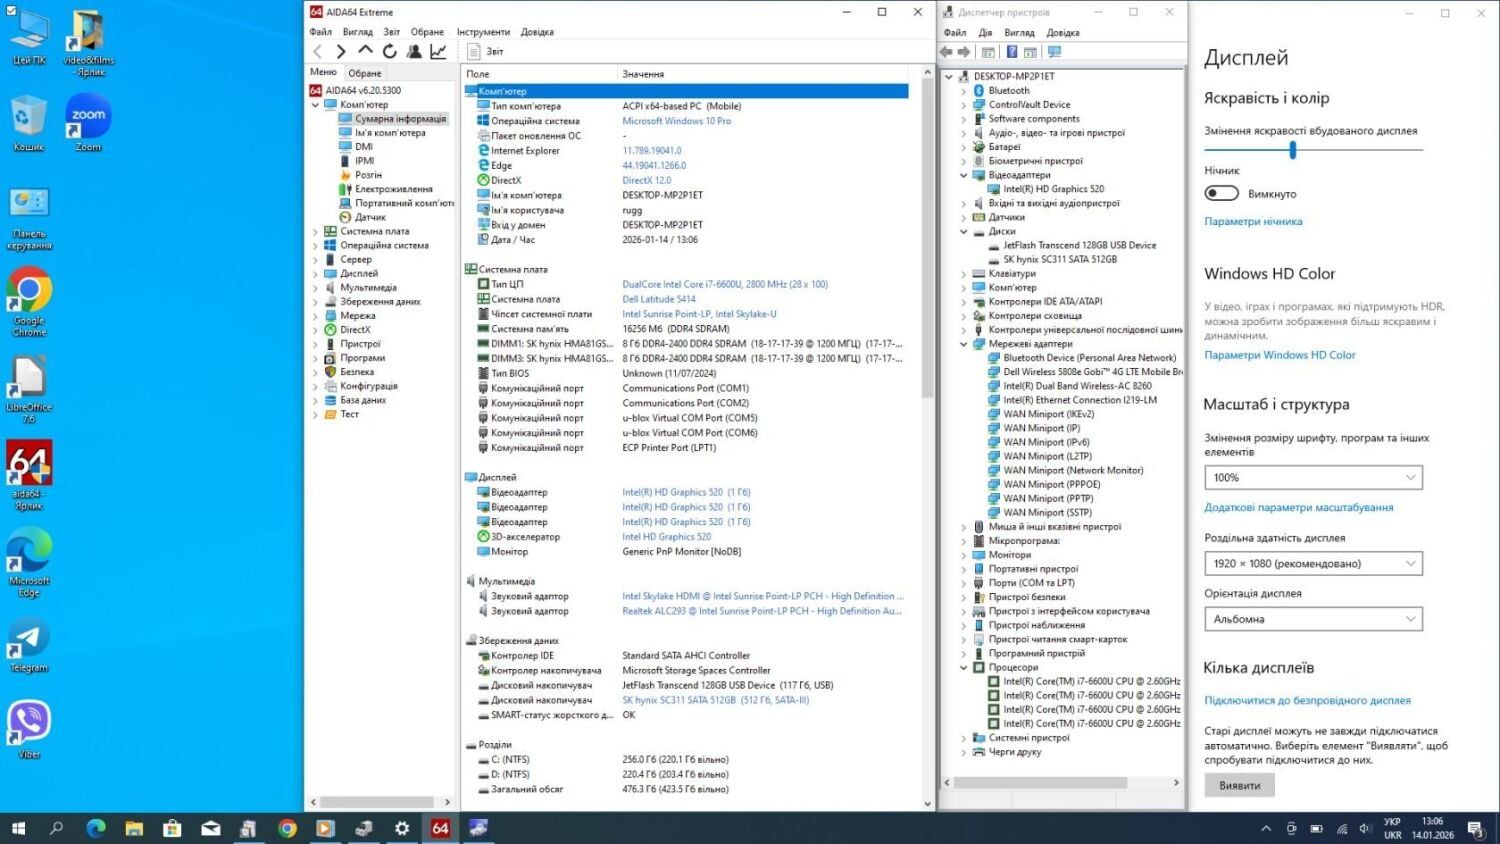
Task: Open Telegram desktop shortcut
Action: click(29, 640)
